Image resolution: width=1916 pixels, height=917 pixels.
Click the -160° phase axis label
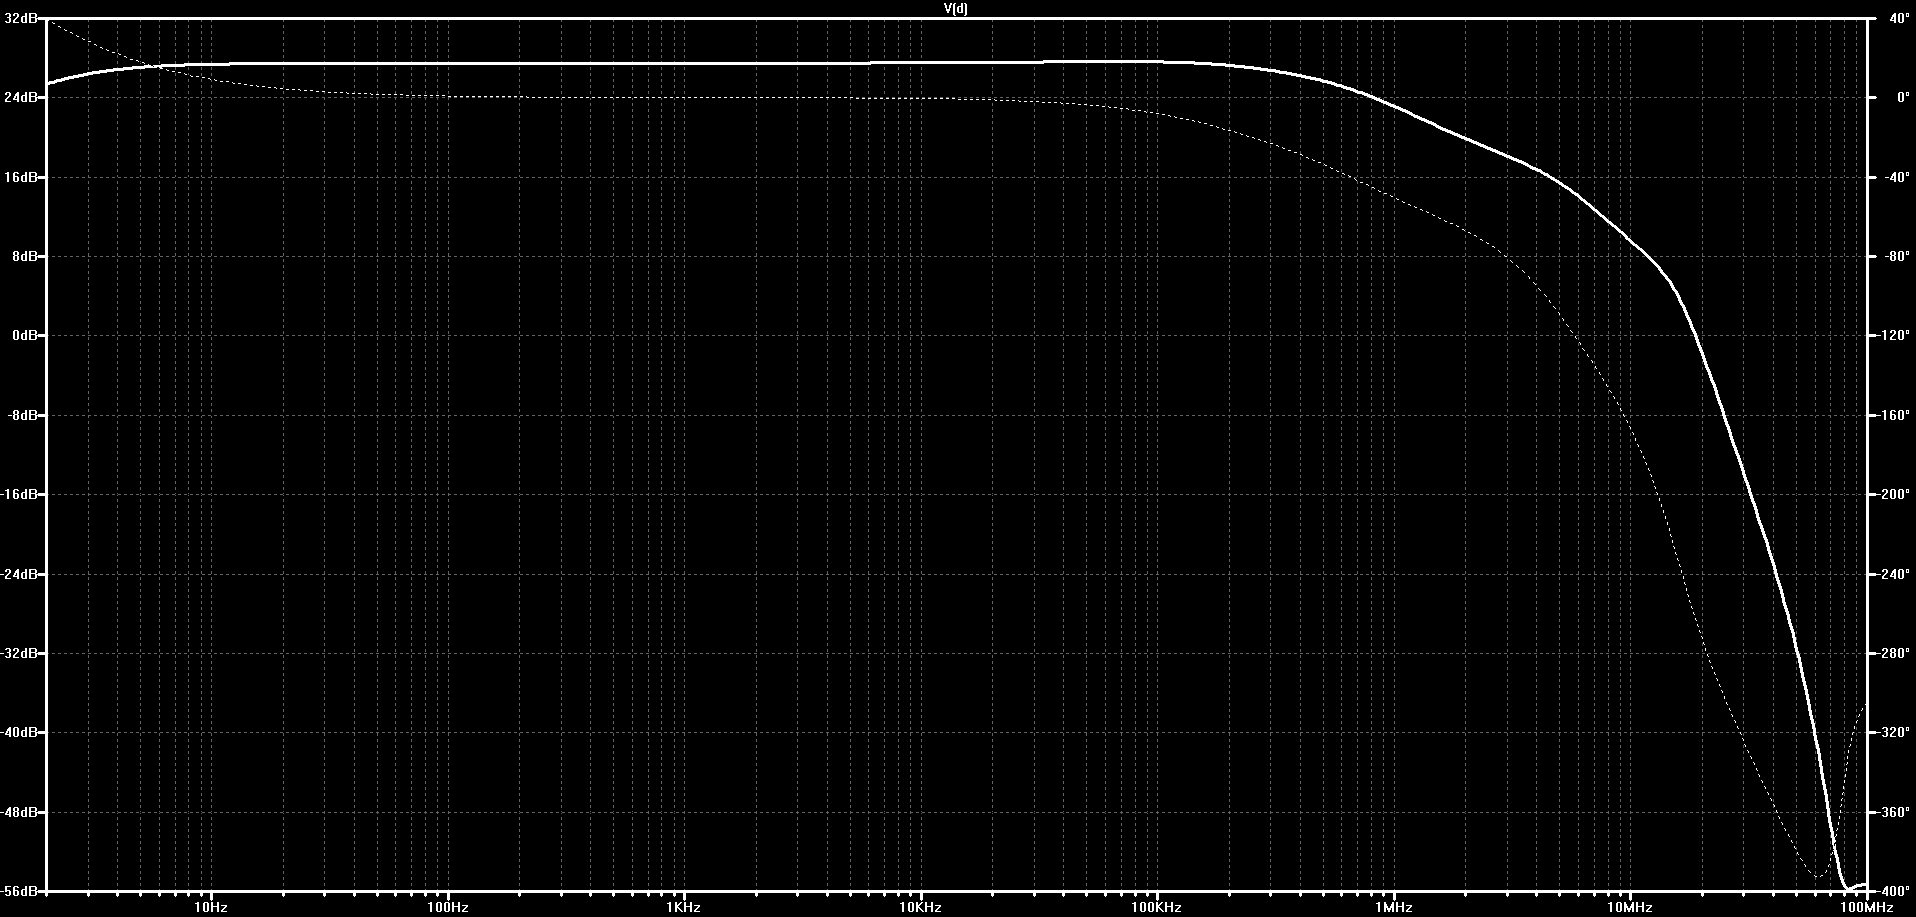pyautogui.click(x=1895, y=415)
